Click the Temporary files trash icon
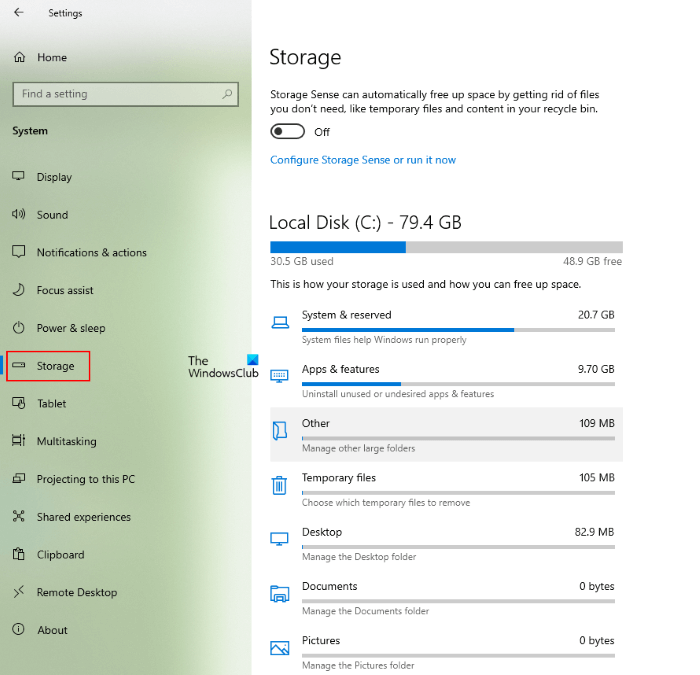 280,485
